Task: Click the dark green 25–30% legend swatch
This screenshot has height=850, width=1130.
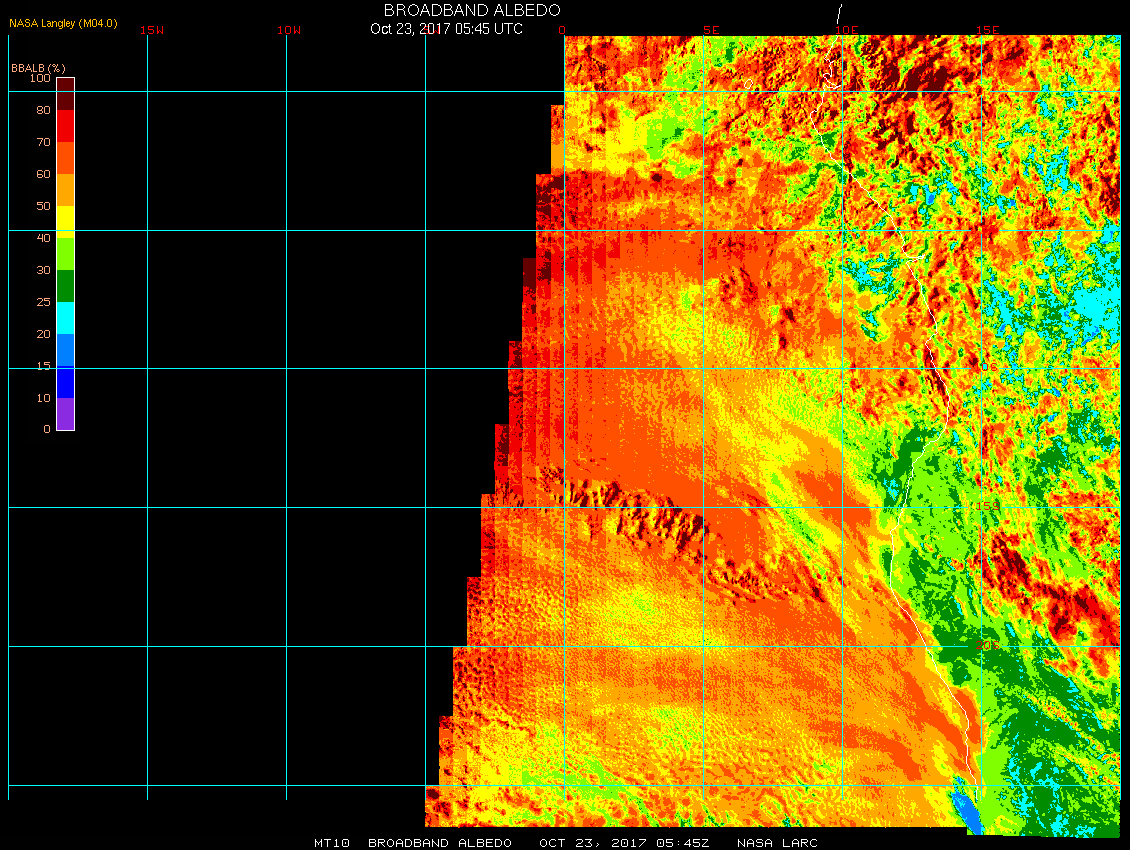Action: point(65,286)
